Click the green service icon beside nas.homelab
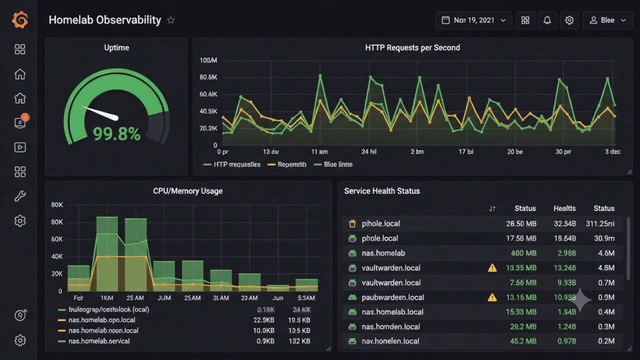 point(352,253)
